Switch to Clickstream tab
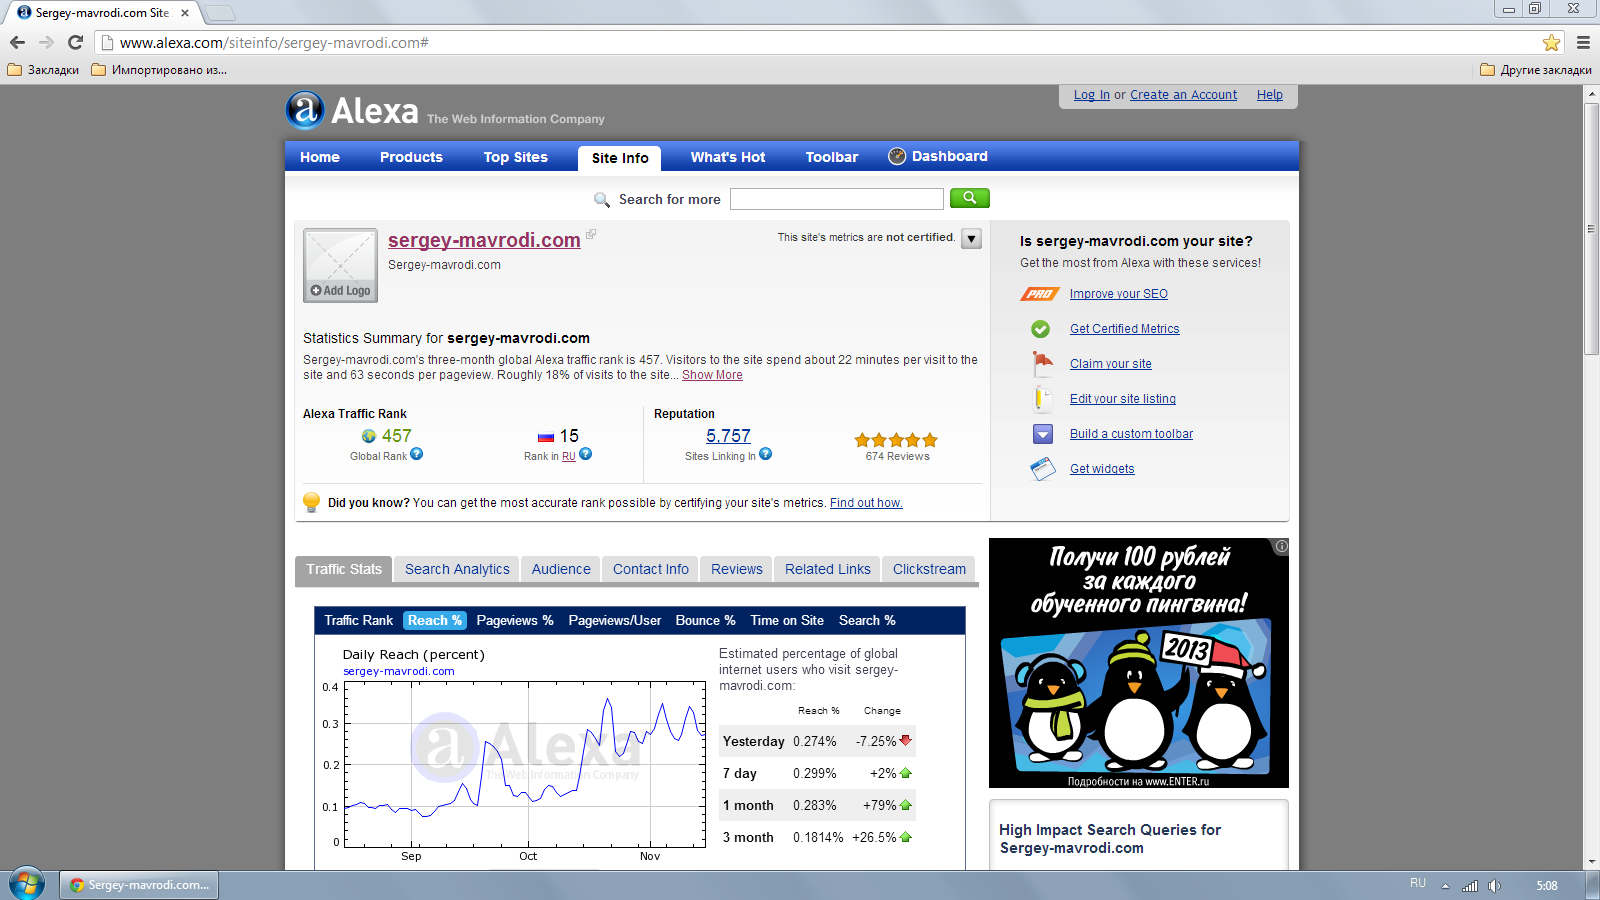 click(x=930, y=569)
